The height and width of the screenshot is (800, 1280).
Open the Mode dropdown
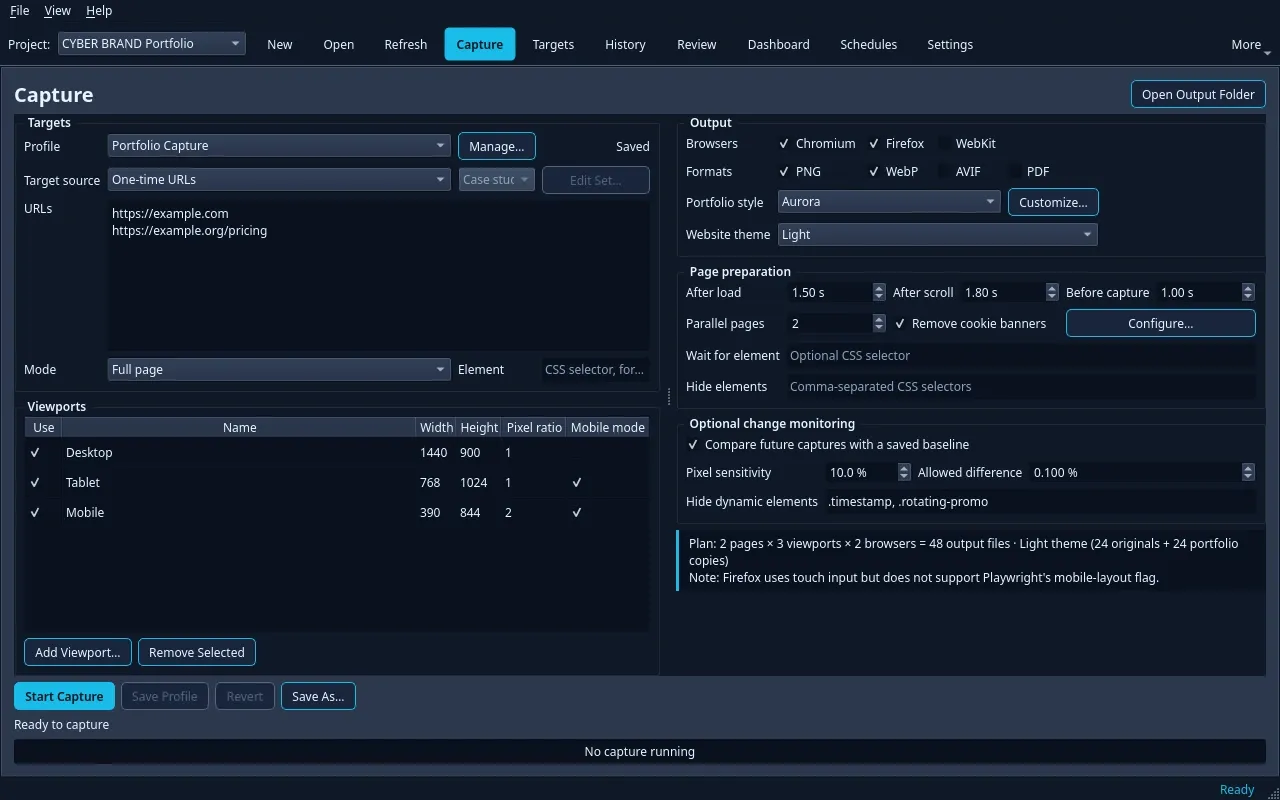coord(279,370)
